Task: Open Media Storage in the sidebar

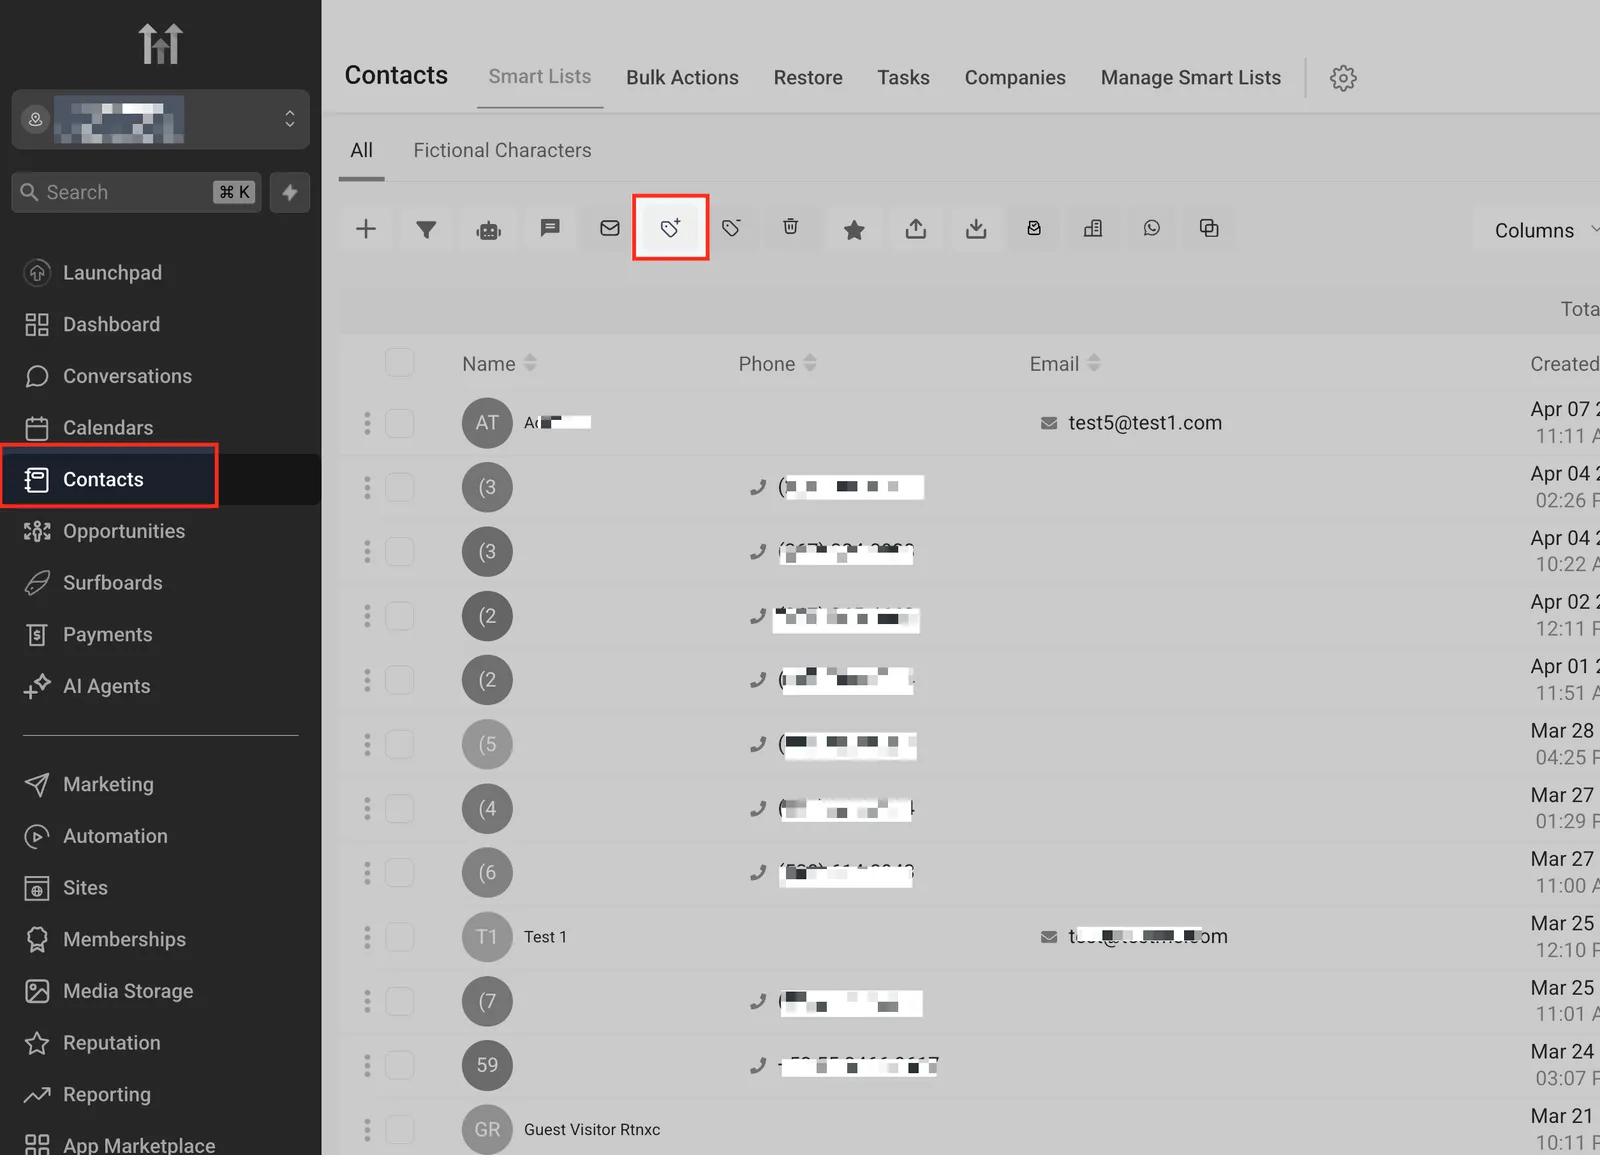Action: (128, 991)
